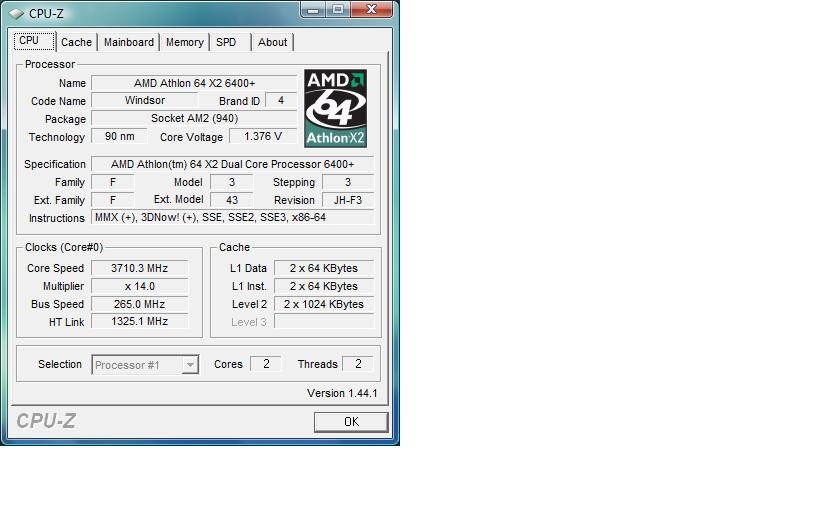Image resolution: width=840 pixels, height=525 pixels.
Task: Click the Instructions field with MMX, SSE
Action: [x=232, y=217]
